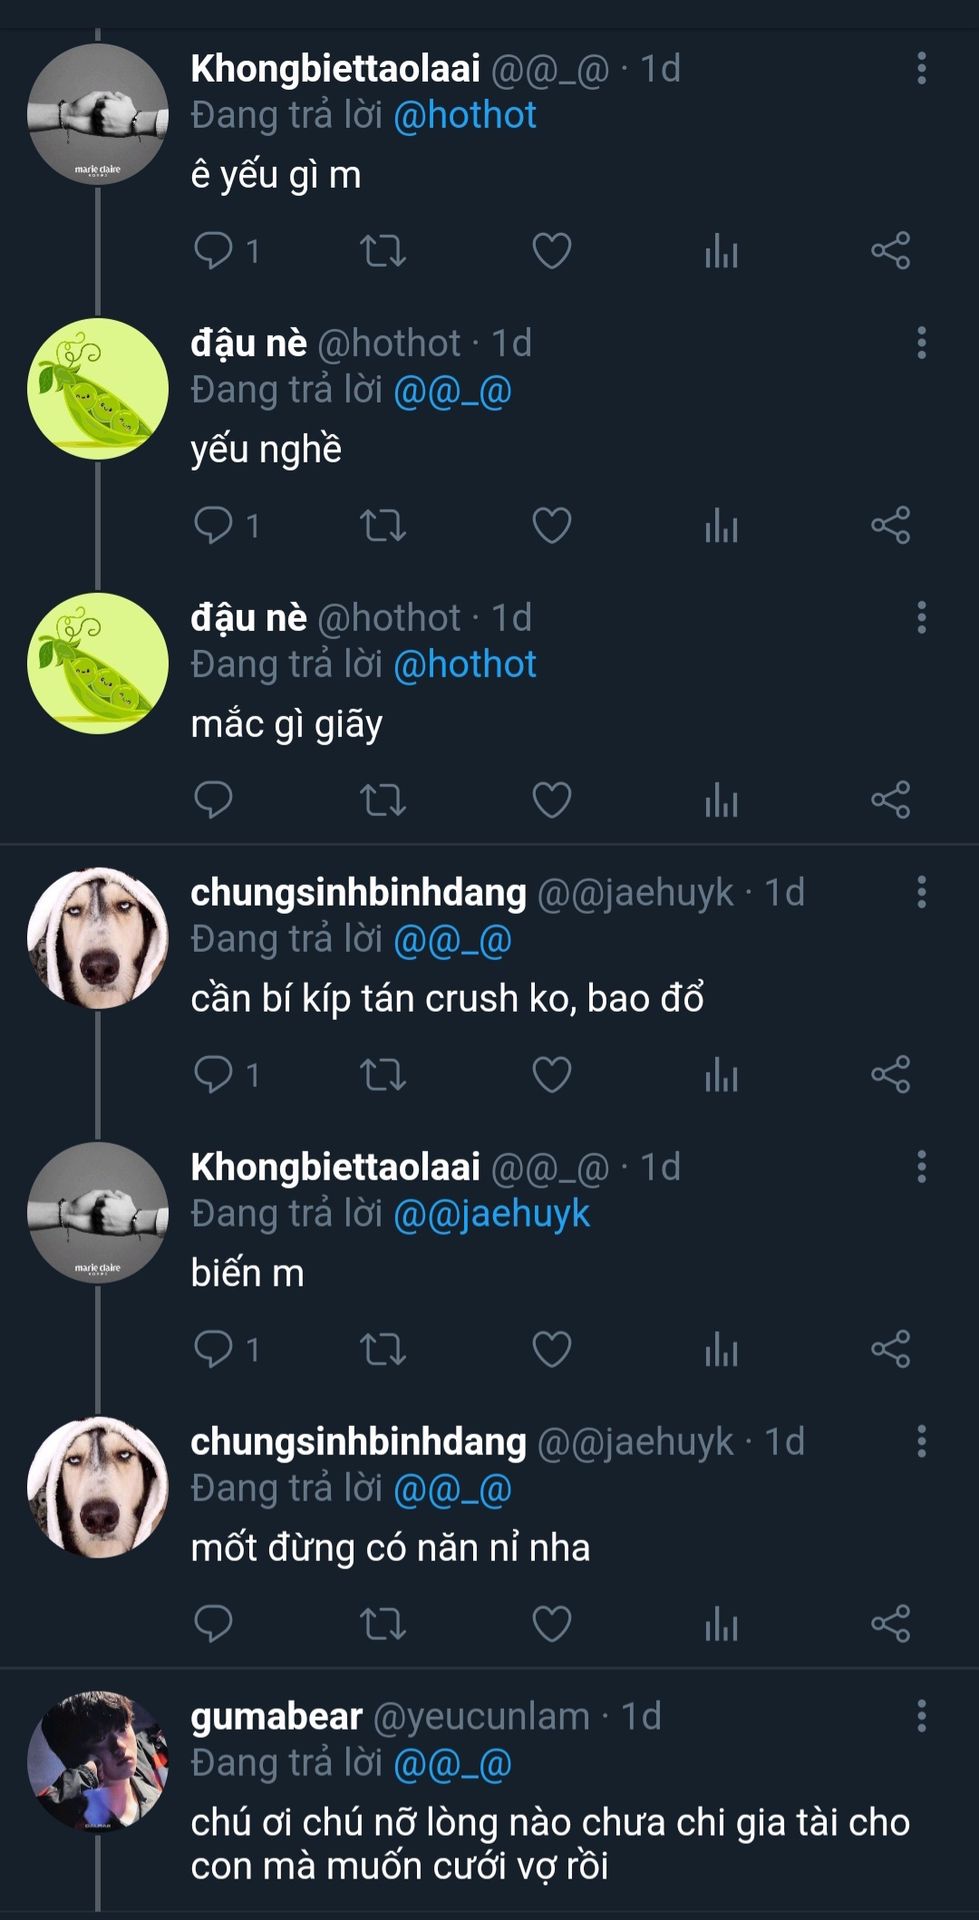The image size is (979, 1920).
Task: Open @hothot mention in the first tweet
Action: click(x=465, y=116)
